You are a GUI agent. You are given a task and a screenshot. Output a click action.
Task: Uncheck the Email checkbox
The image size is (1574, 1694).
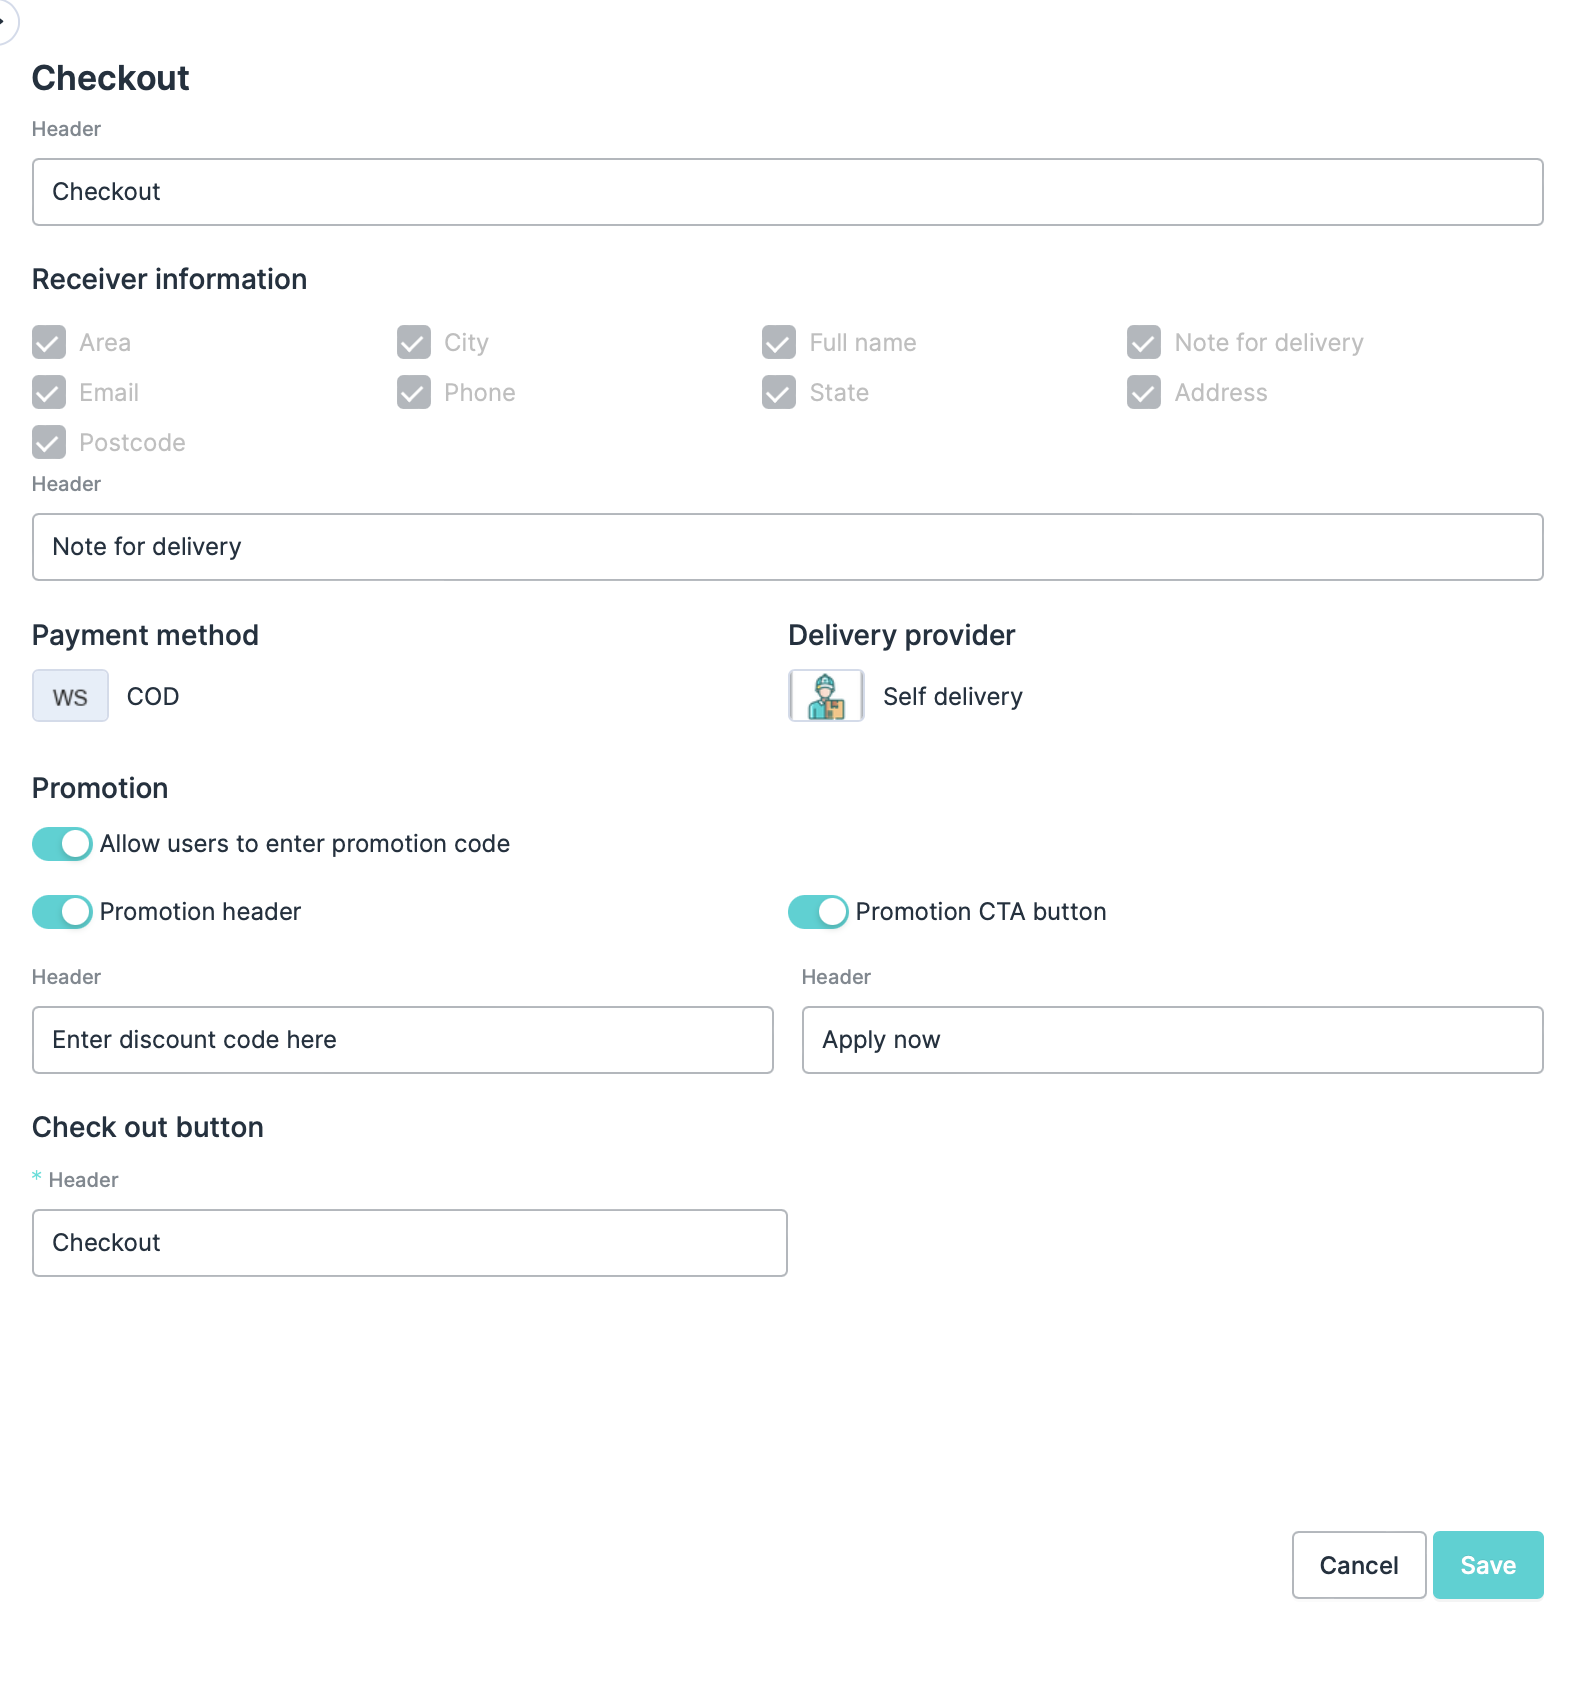click(x=49, y=392)
